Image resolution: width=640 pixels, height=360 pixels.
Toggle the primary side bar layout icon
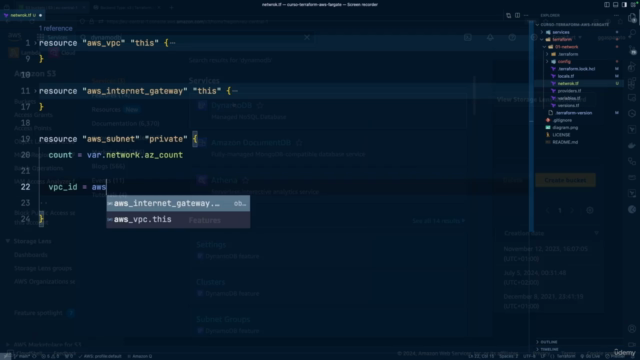pyautogui.click(x=607, y=4)
